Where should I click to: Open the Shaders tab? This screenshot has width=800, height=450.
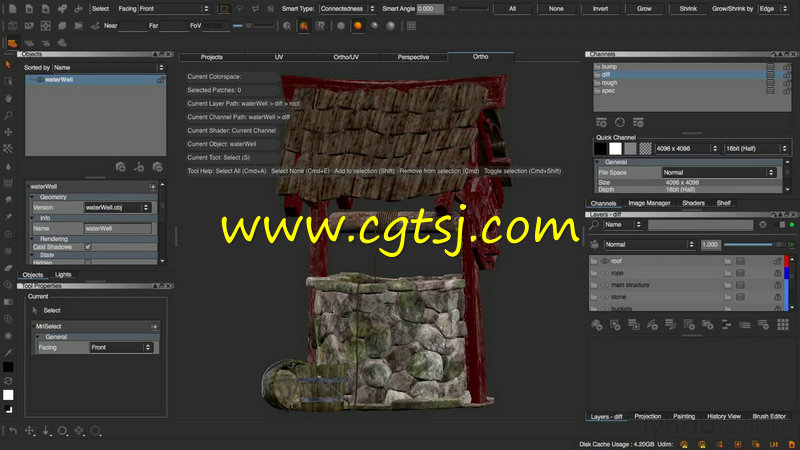click(693, 203)
